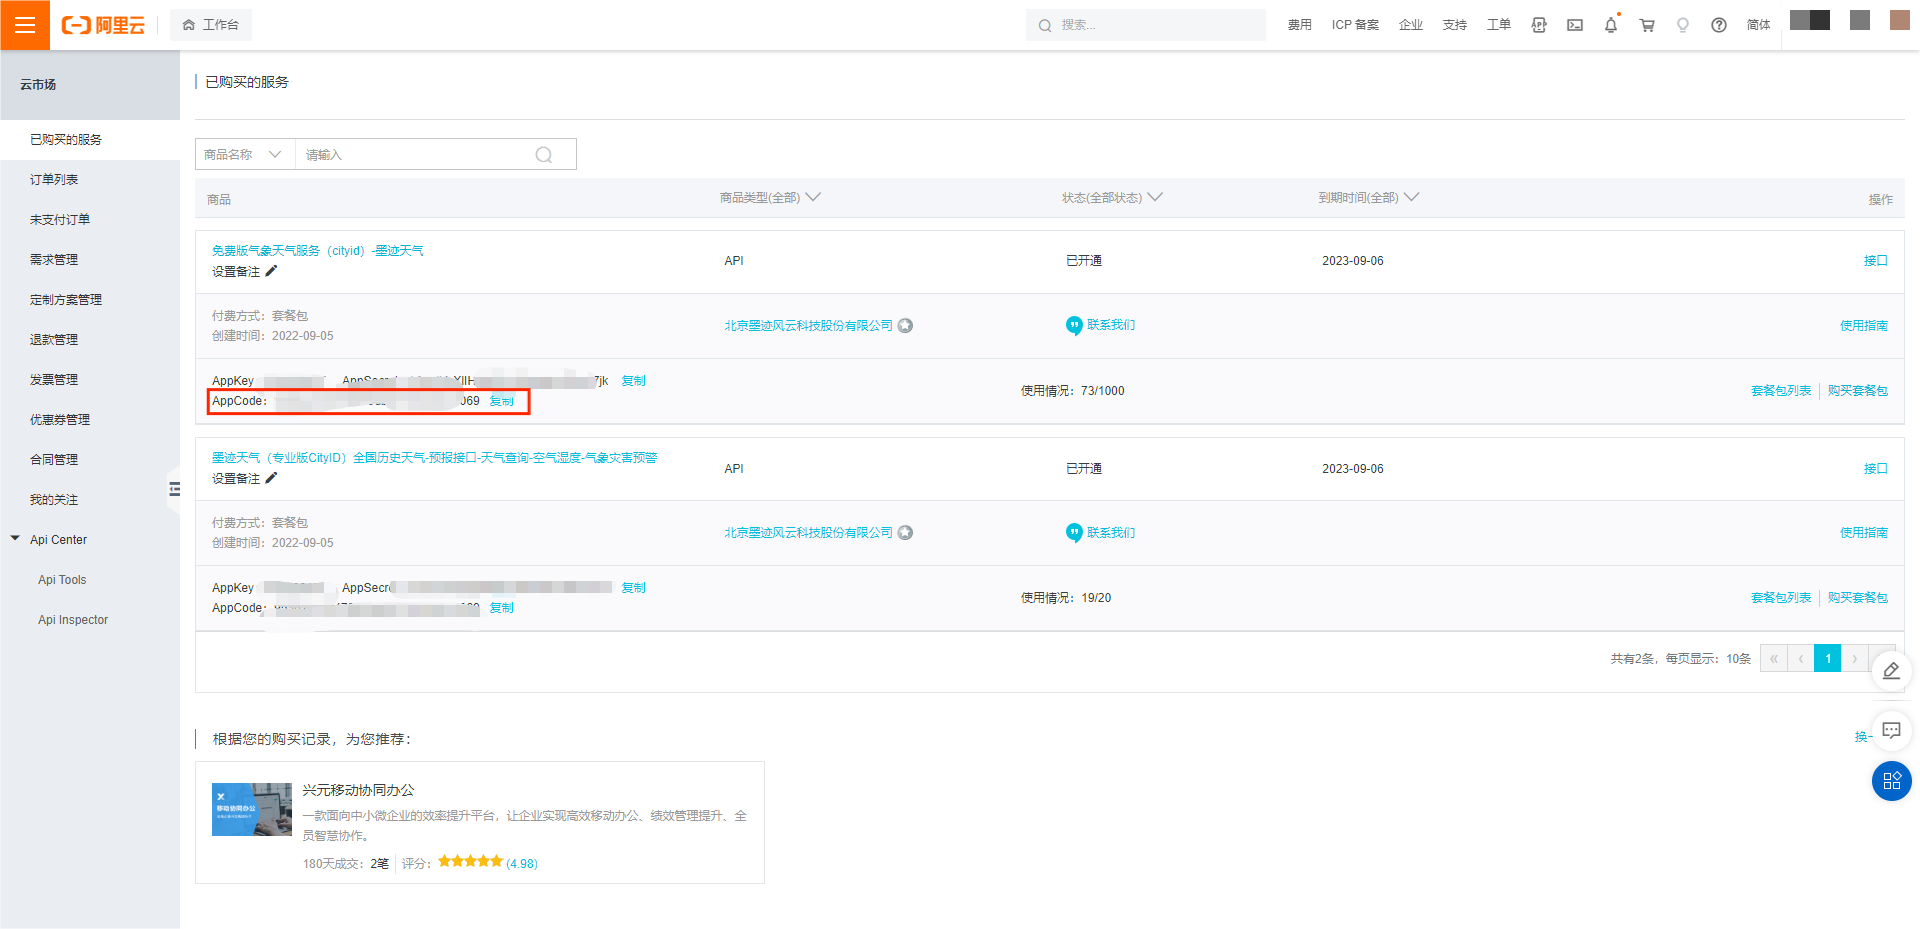Open 接口 for the 免费版气象天气服务 product
Viewport: 1920px width, 929px height.
point(1875,260)
